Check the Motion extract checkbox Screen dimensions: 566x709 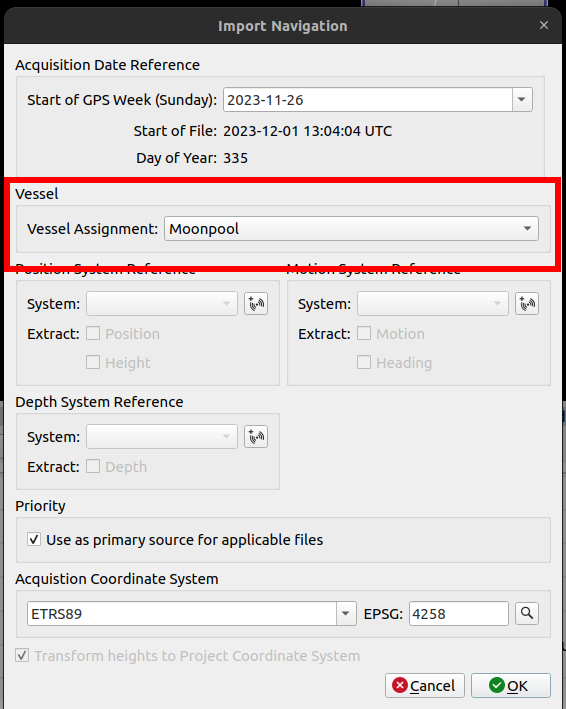pos(364,334)
